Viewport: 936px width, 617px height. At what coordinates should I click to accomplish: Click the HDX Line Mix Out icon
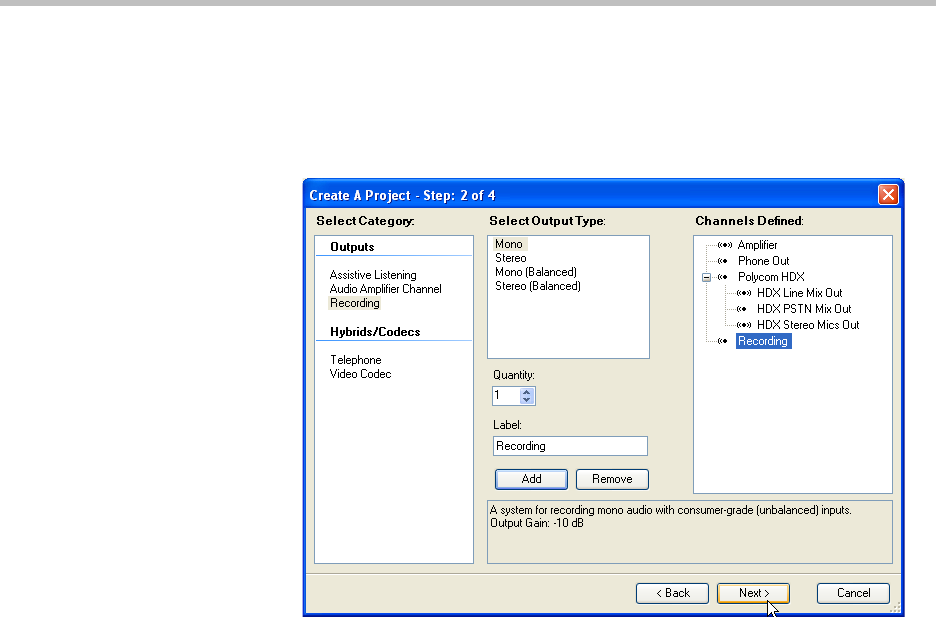(743, 293)
